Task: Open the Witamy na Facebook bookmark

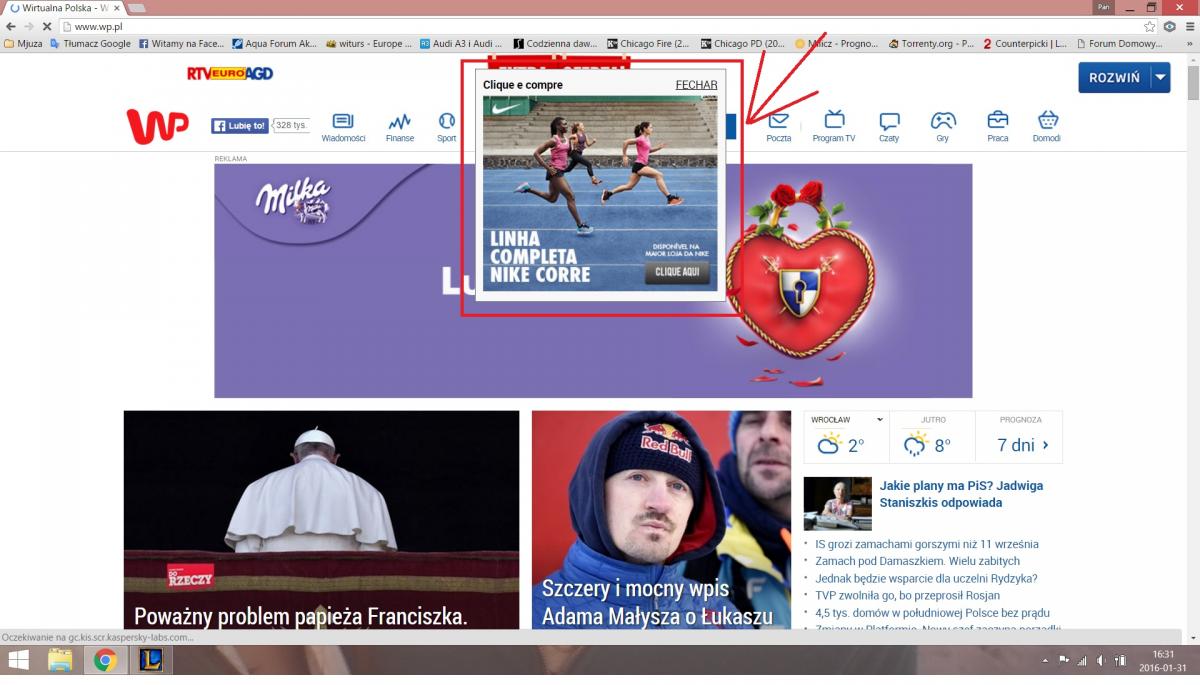Action: (x=182, y=44)
